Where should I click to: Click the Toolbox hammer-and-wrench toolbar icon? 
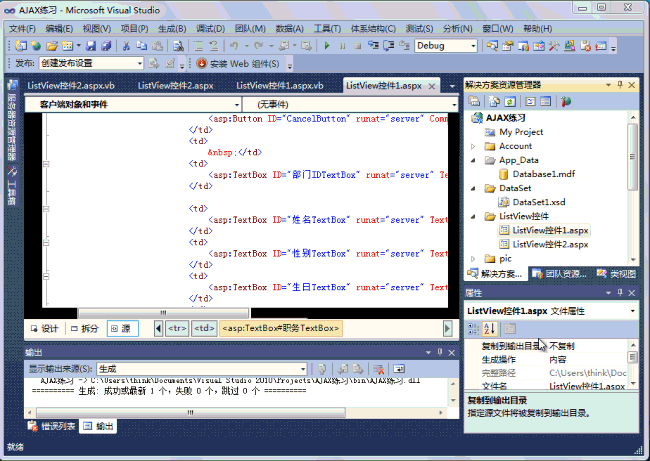tap(554, 46)
